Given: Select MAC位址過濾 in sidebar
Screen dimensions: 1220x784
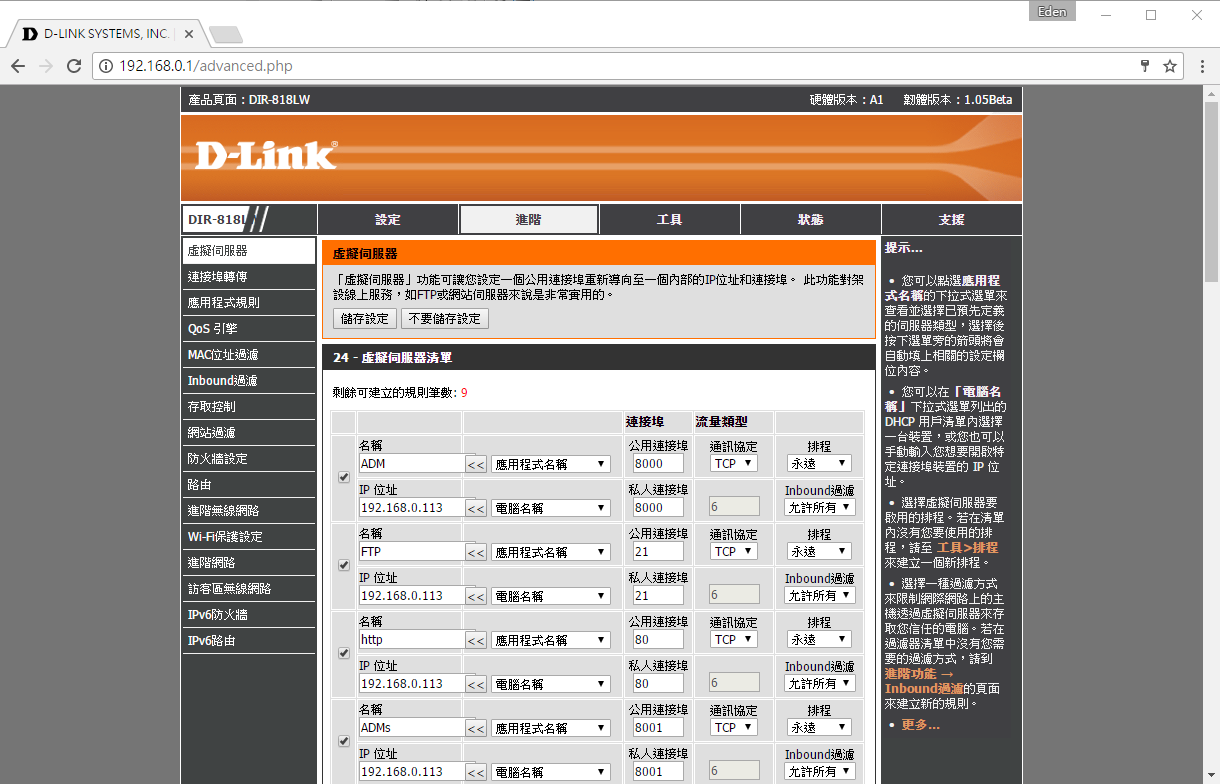Looking at the screenshot, I should pyautogui.click(x=248, y=355).
